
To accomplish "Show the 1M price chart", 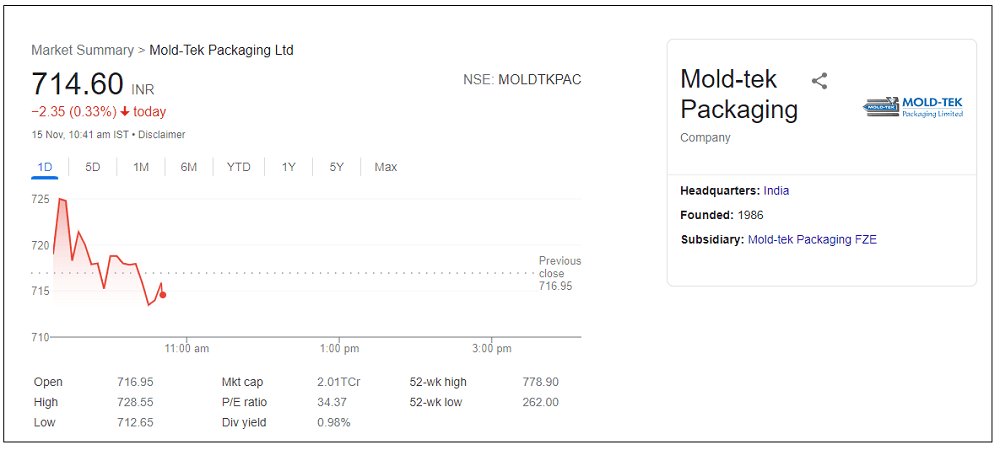I will [x=141, y=167].
